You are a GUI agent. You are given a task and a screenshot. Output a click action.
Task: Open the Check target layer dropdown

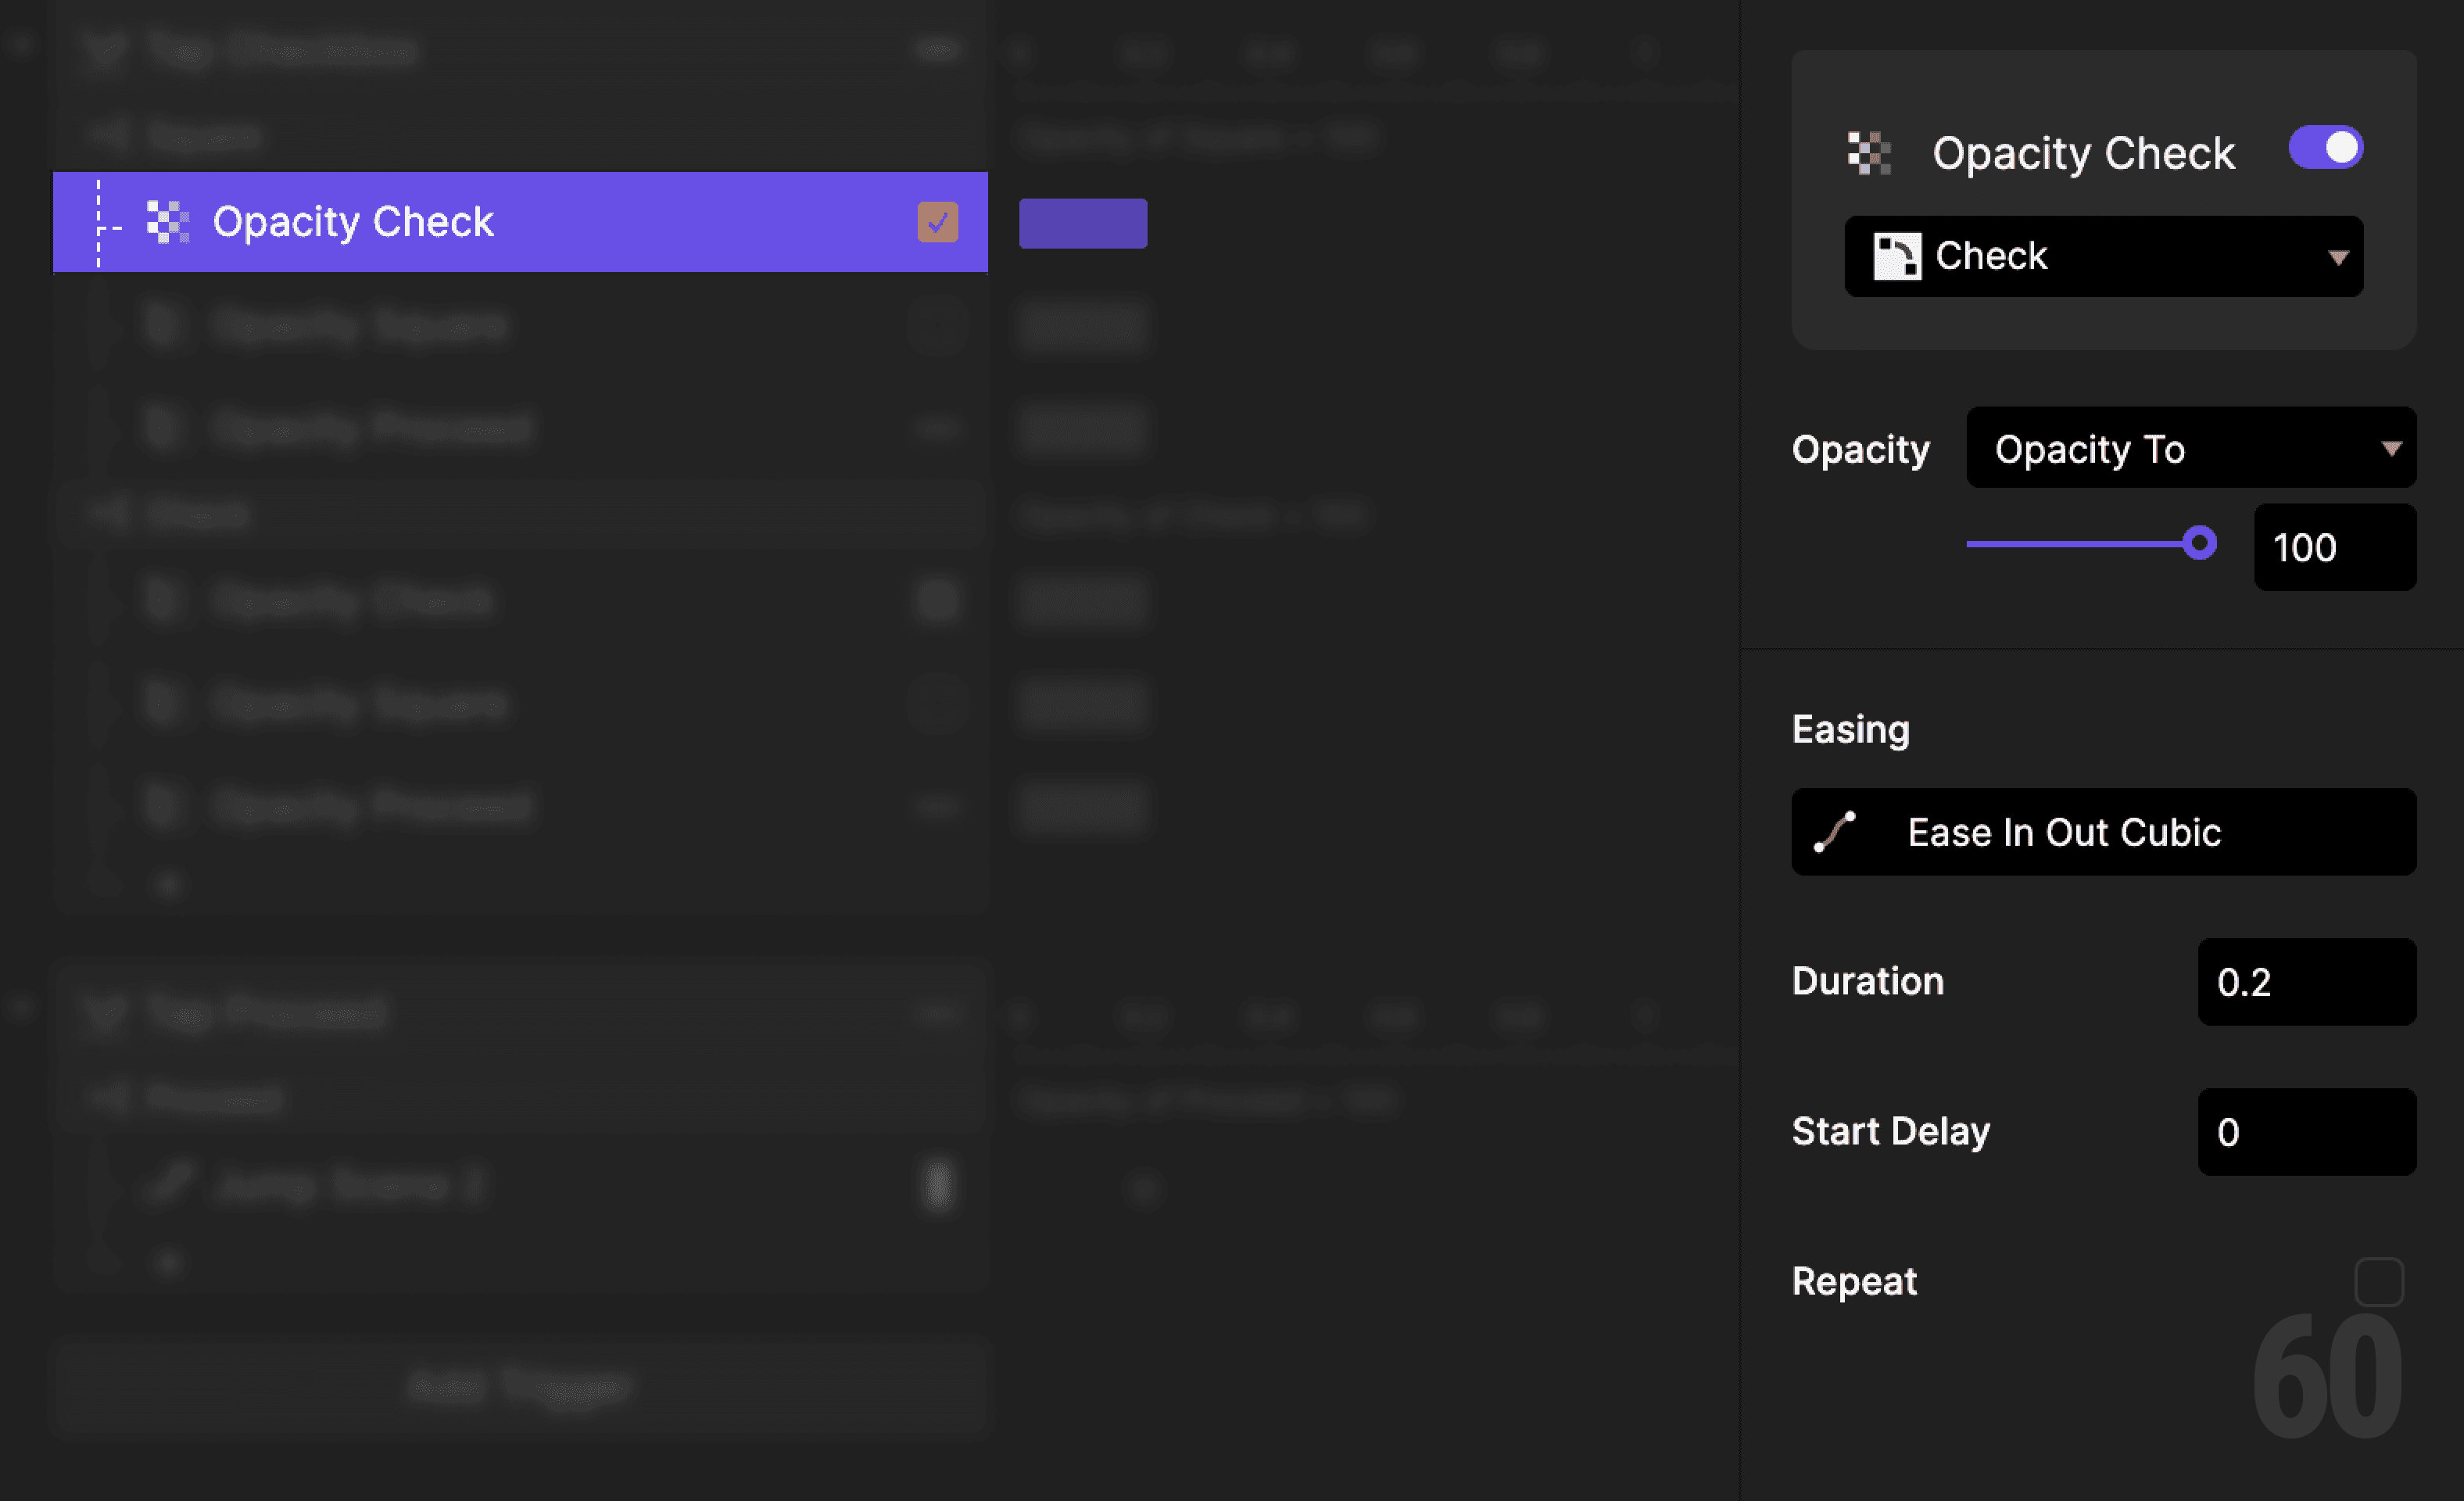point(2103,256)
